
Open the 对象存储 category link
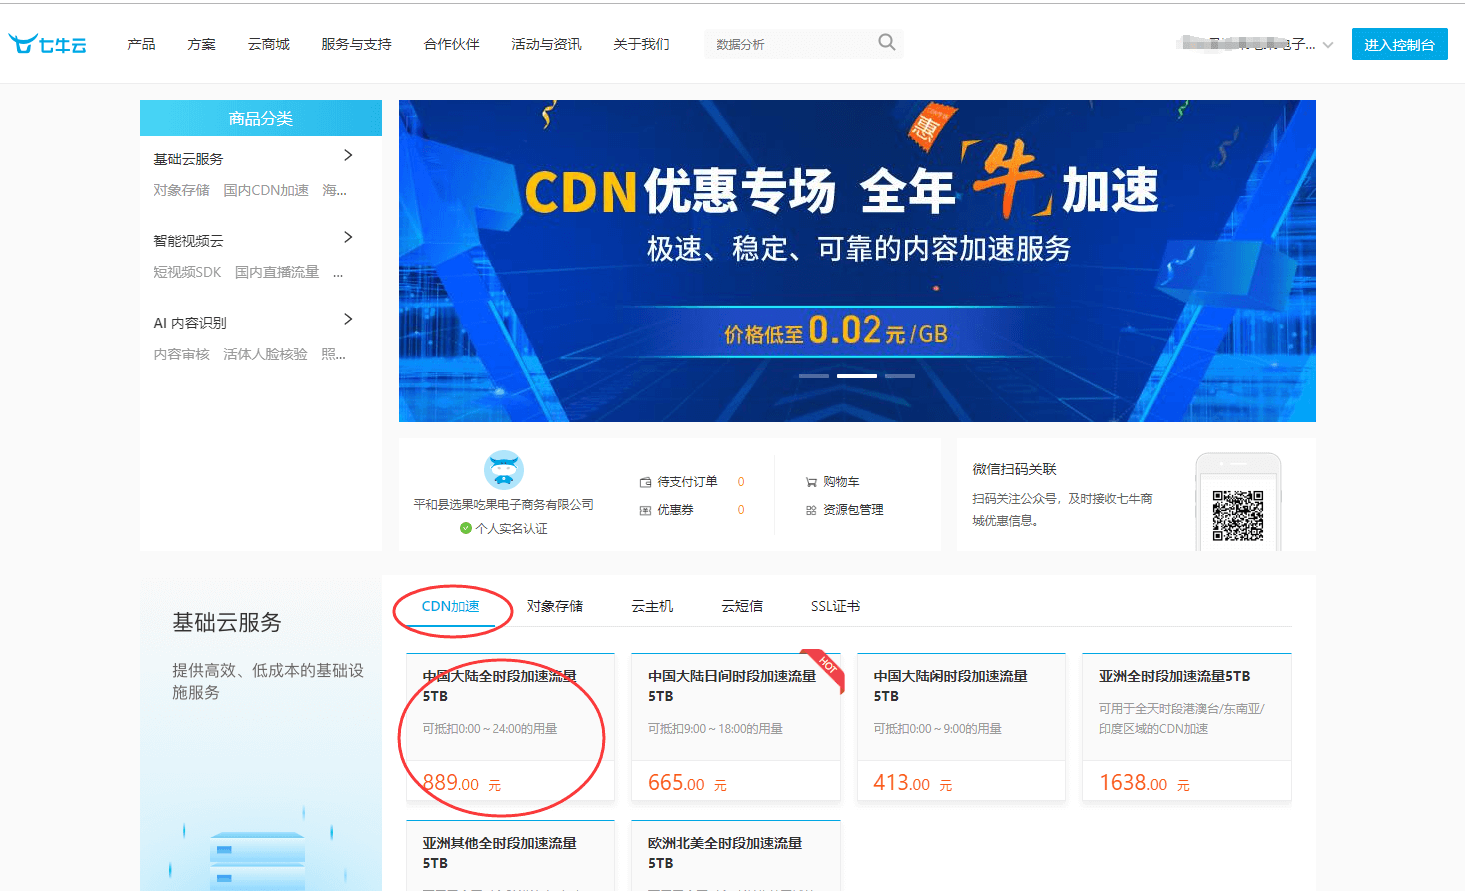pyautogui.click(x=181, y=190)
